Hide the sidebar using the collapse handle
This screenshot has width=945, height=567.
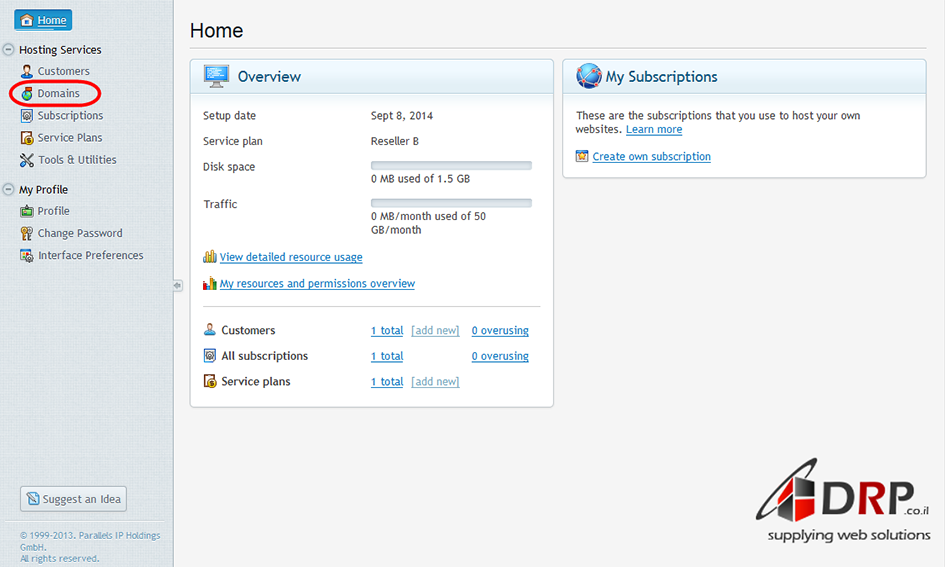[x=177, y=285]
